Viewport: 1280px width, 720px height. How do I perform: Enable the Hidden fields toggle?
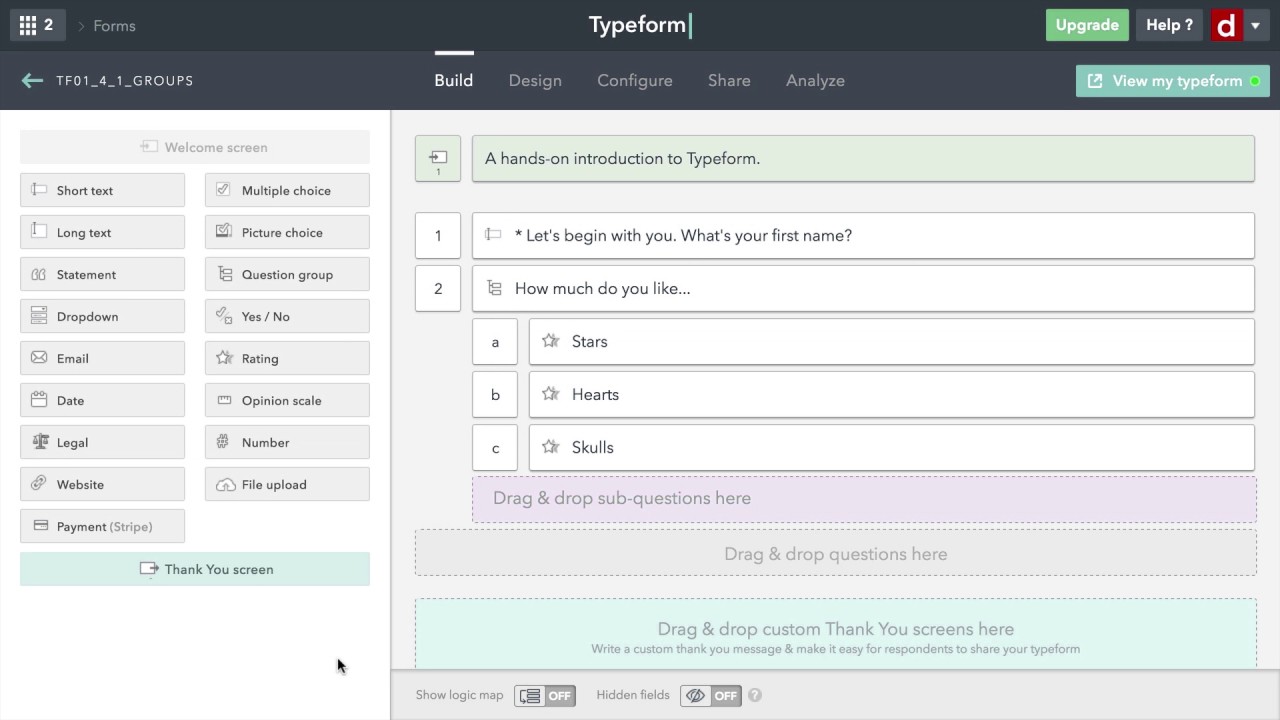pyautogui.click(x=710, y=695)
